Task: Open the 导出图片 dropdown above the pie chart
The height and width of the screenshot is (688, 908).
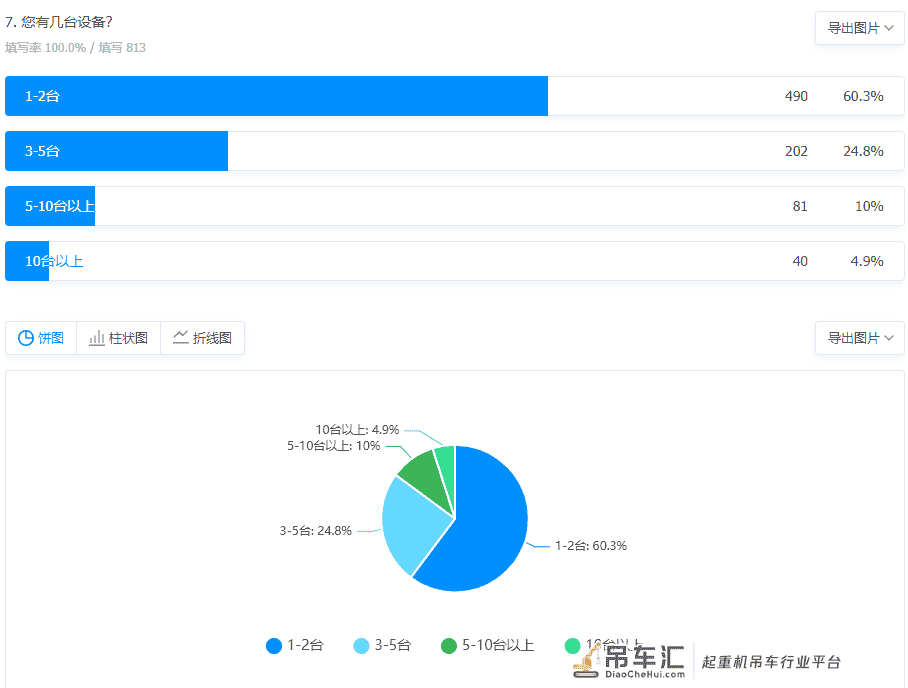Action: (x=859, y=338)
